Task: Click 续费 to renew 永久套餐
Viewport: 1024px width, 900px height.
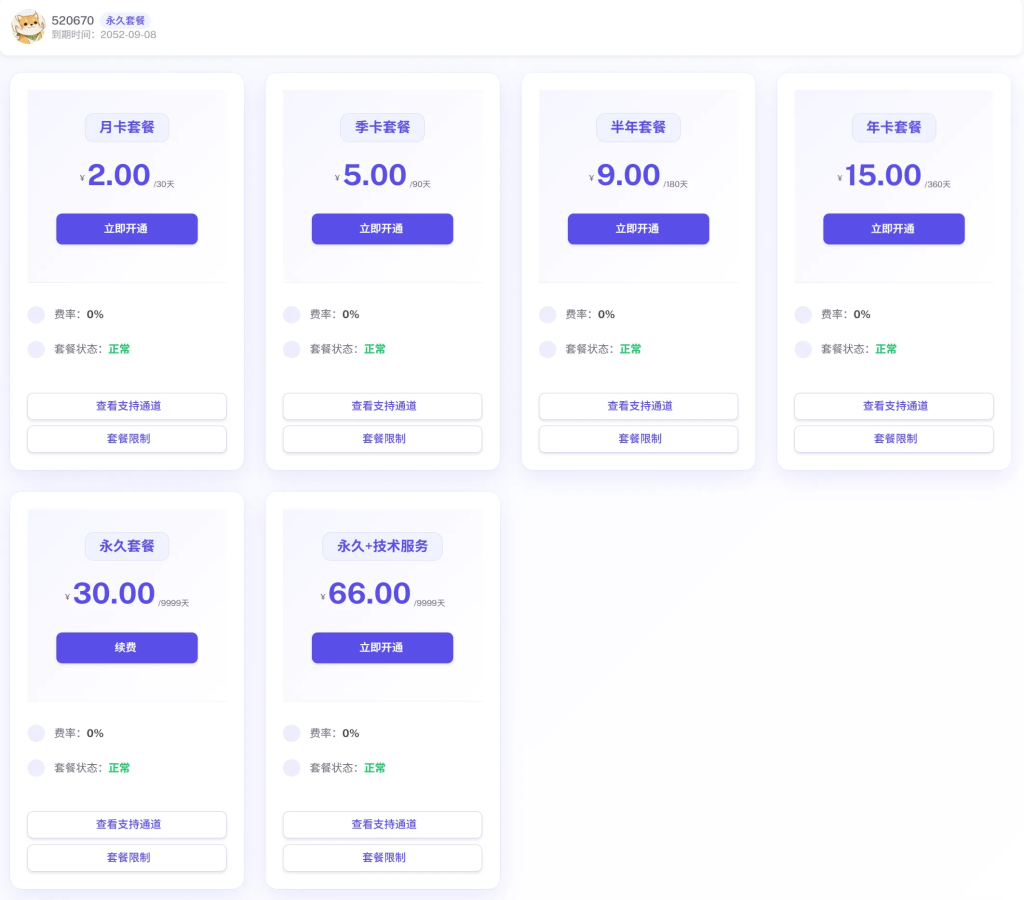Action: click(x=127, y=648)
